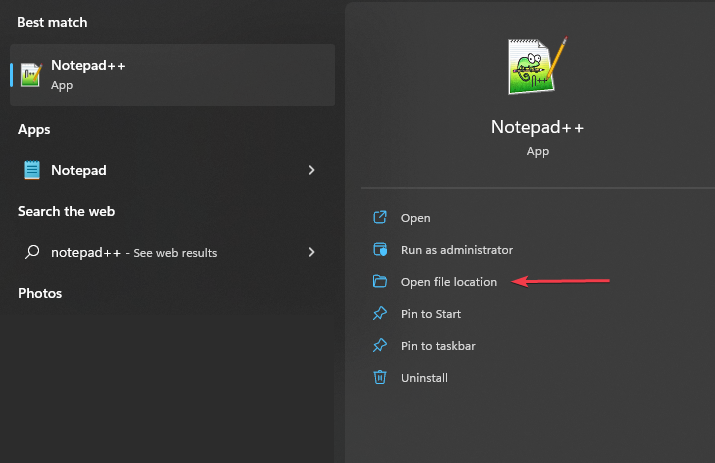This screenshot has width=715, height=463.
Task: Click the folder icon for Open file location
Action: pos(380,282)
